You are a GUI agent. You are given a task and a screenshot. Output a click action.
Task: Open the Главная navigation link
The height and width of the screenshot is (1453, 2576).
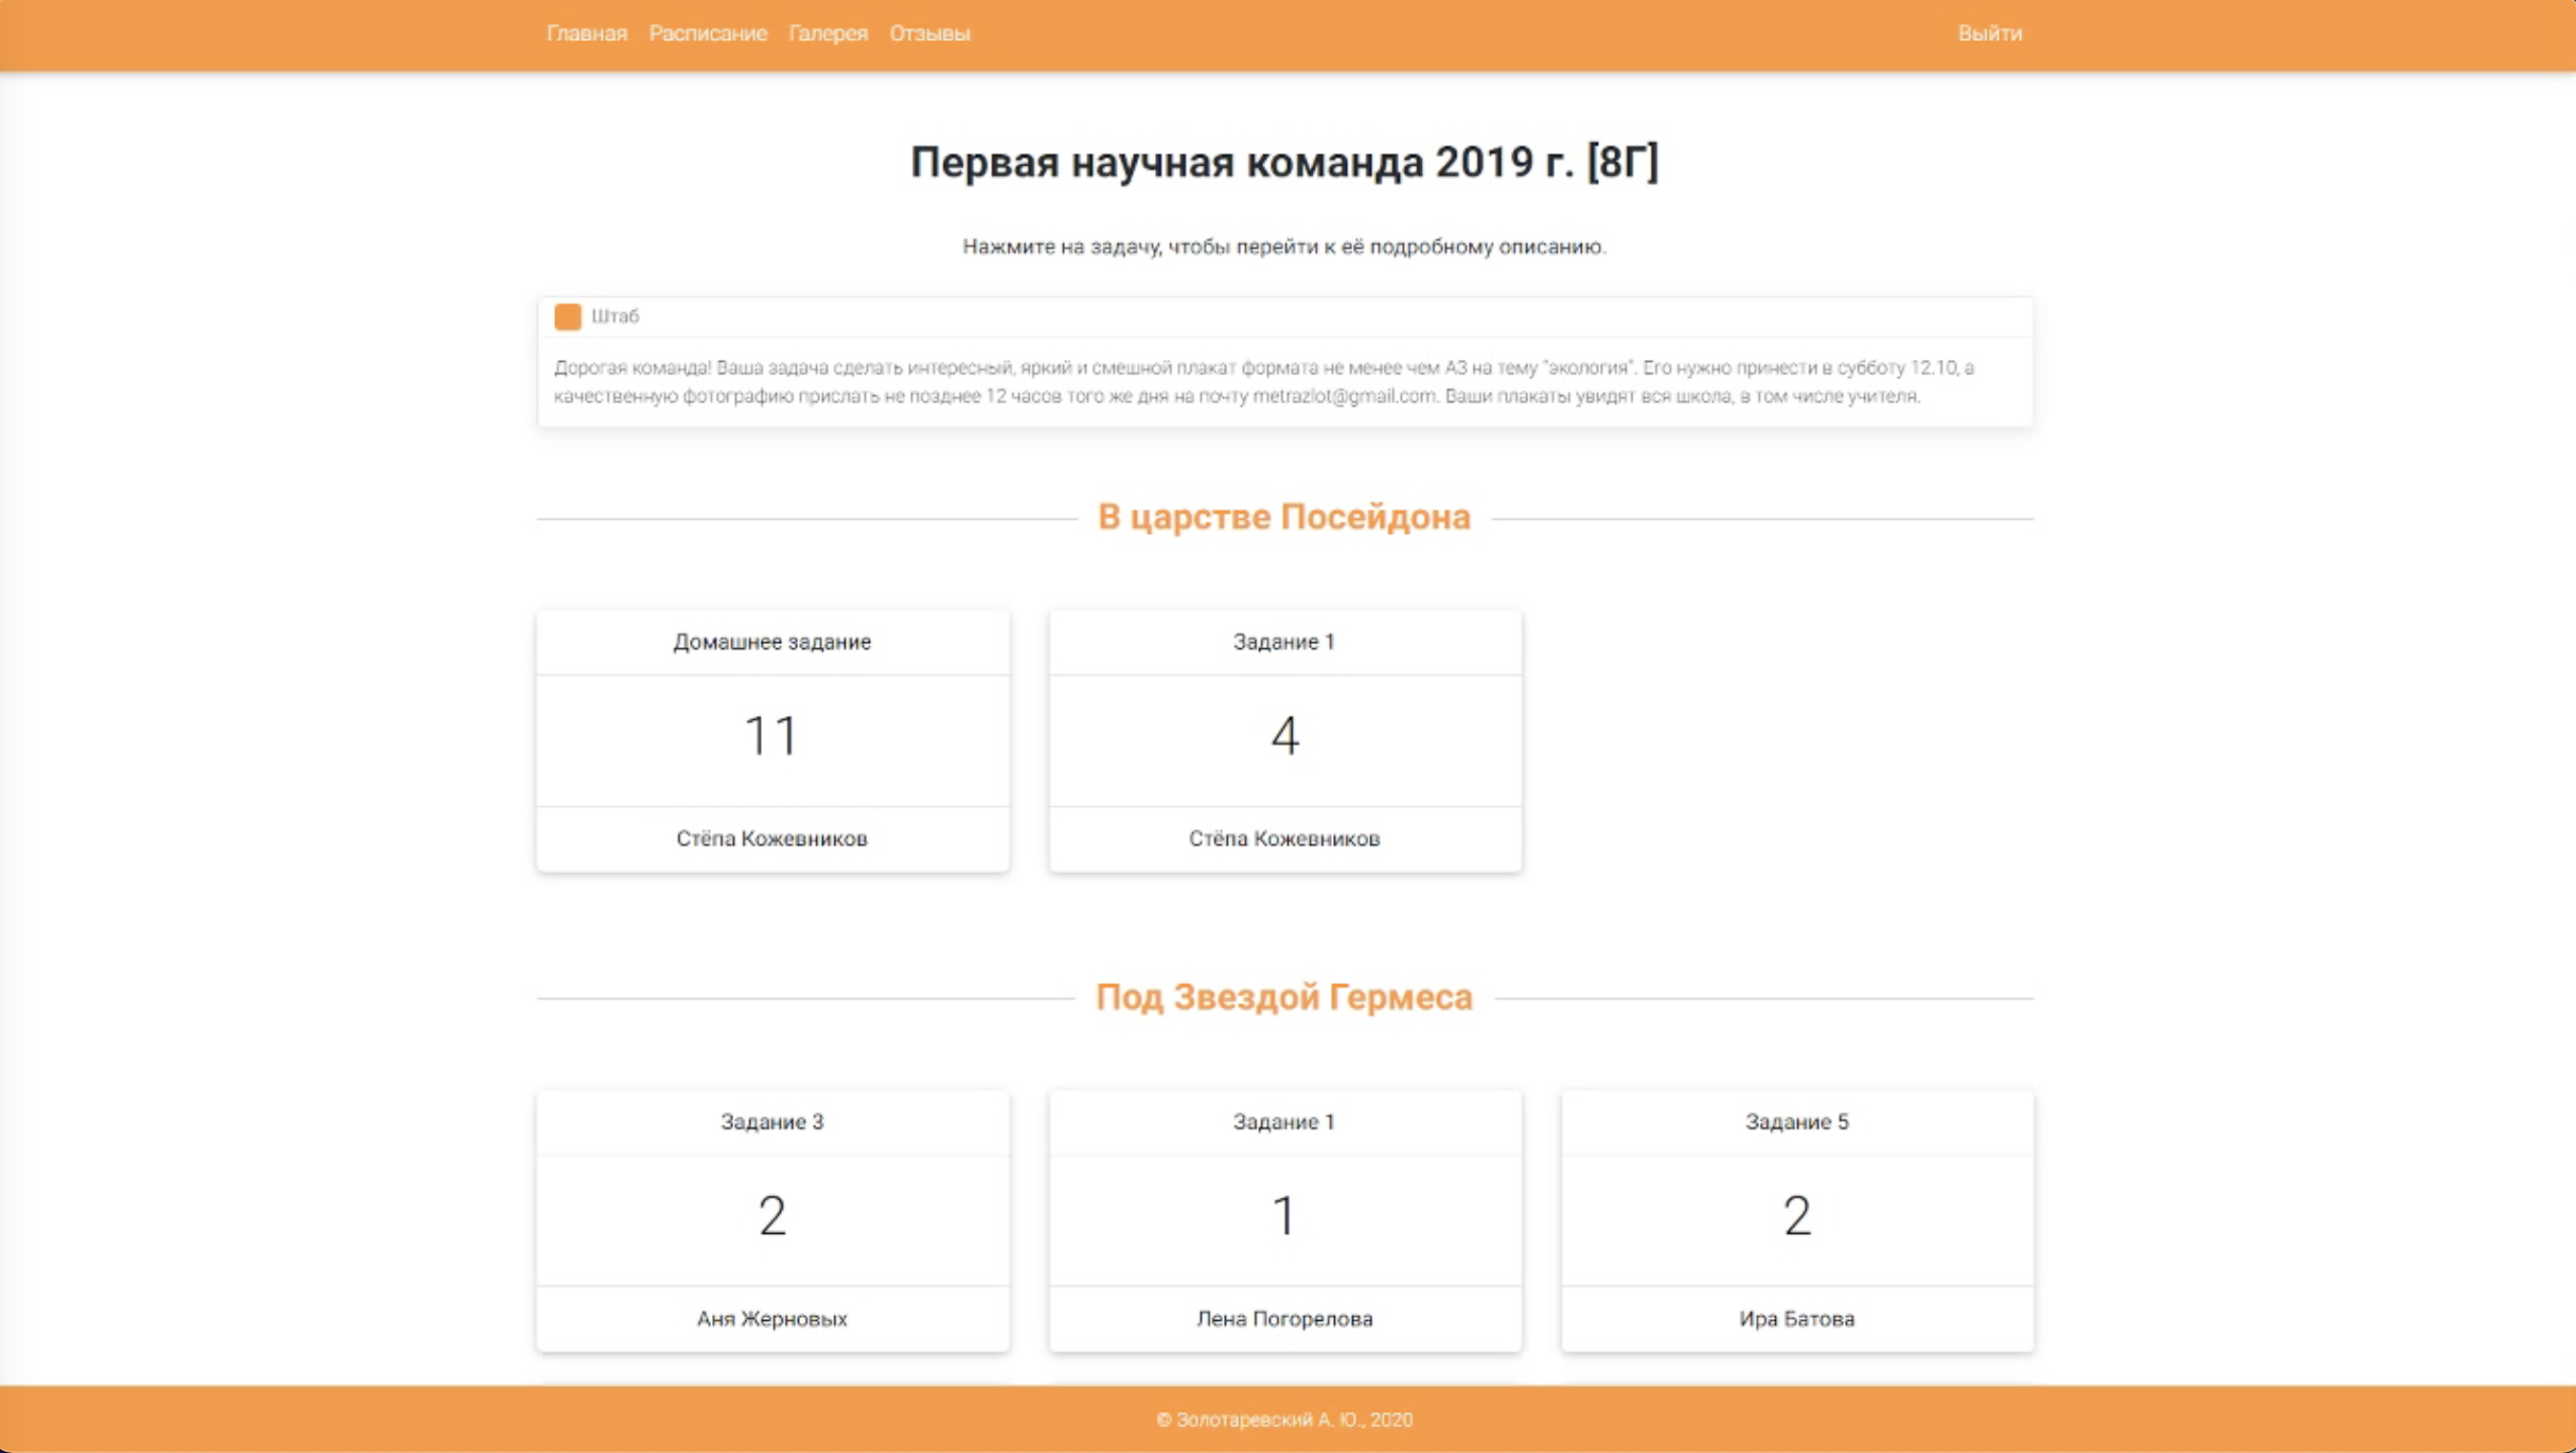[586, 34]
